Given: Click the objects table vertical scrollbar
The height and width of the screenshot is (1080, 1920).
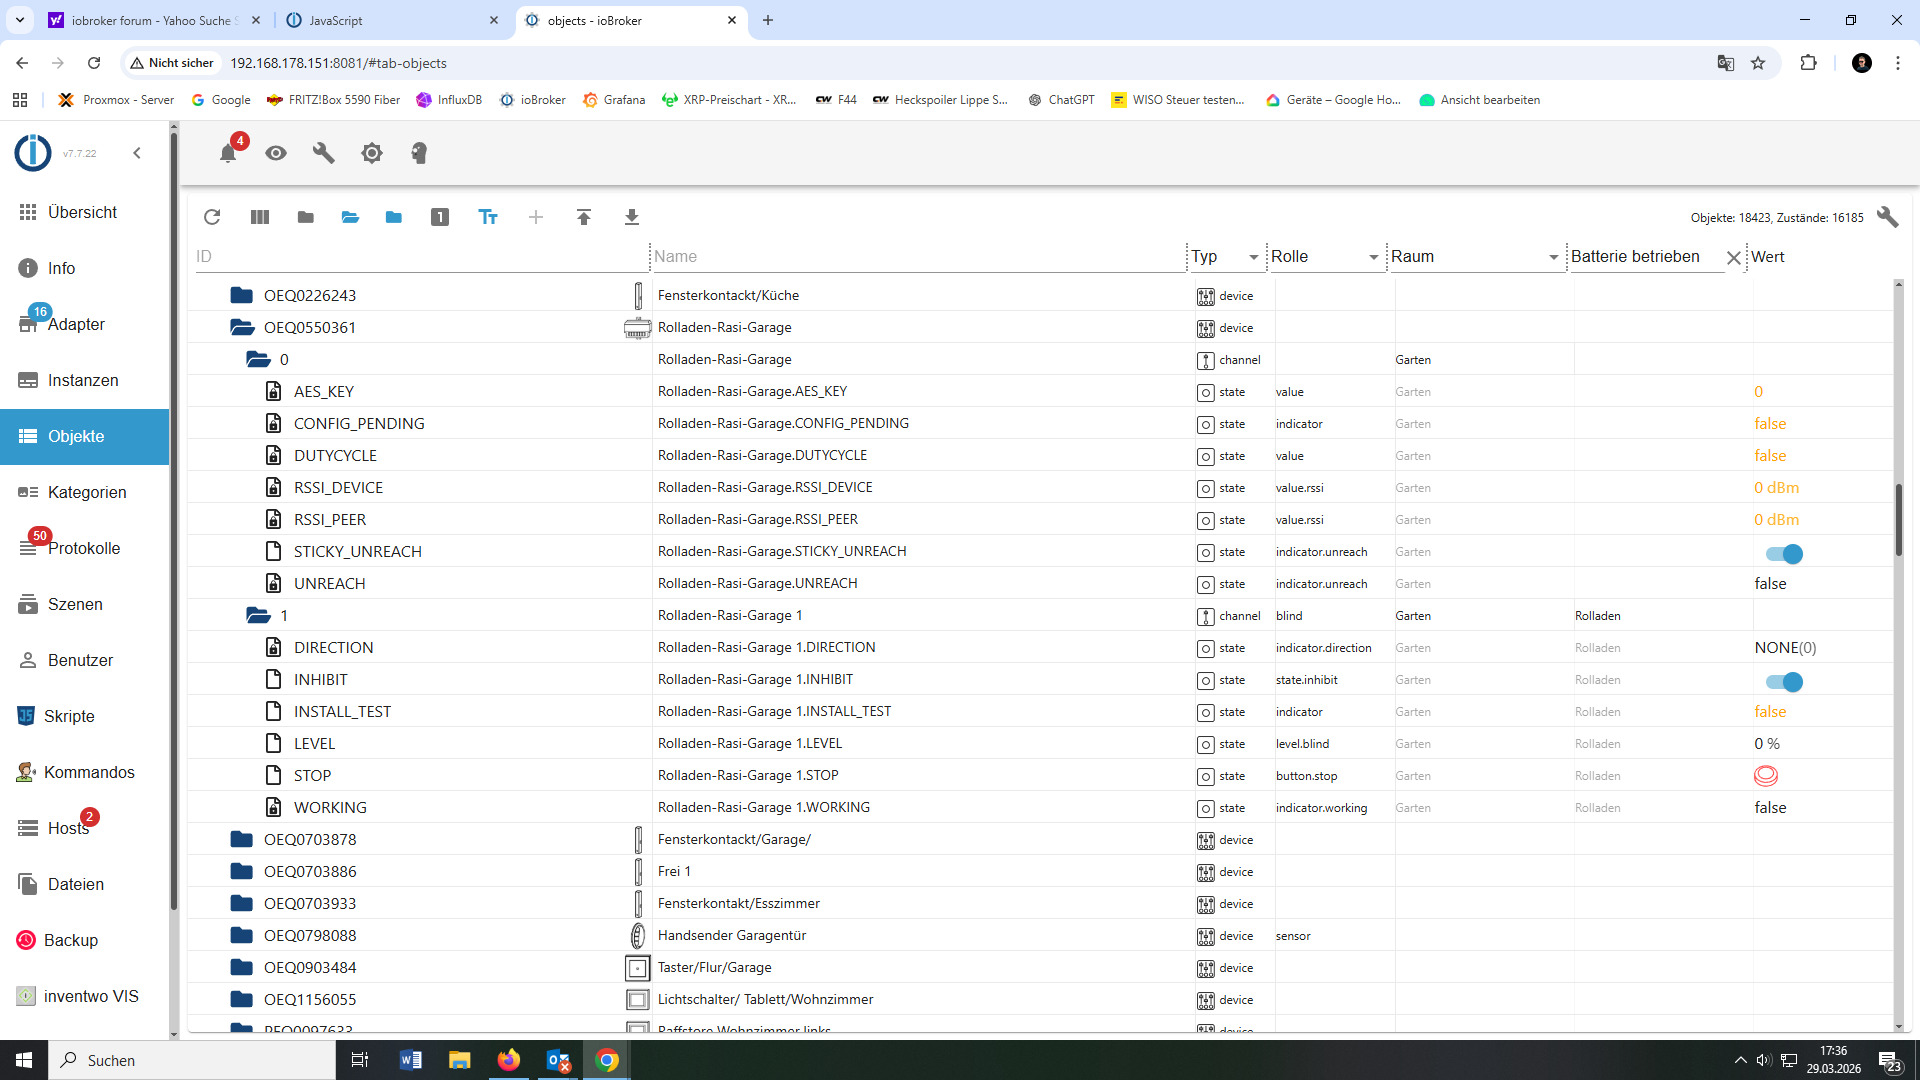Looking at the screenshot, I should point(1898,520).
